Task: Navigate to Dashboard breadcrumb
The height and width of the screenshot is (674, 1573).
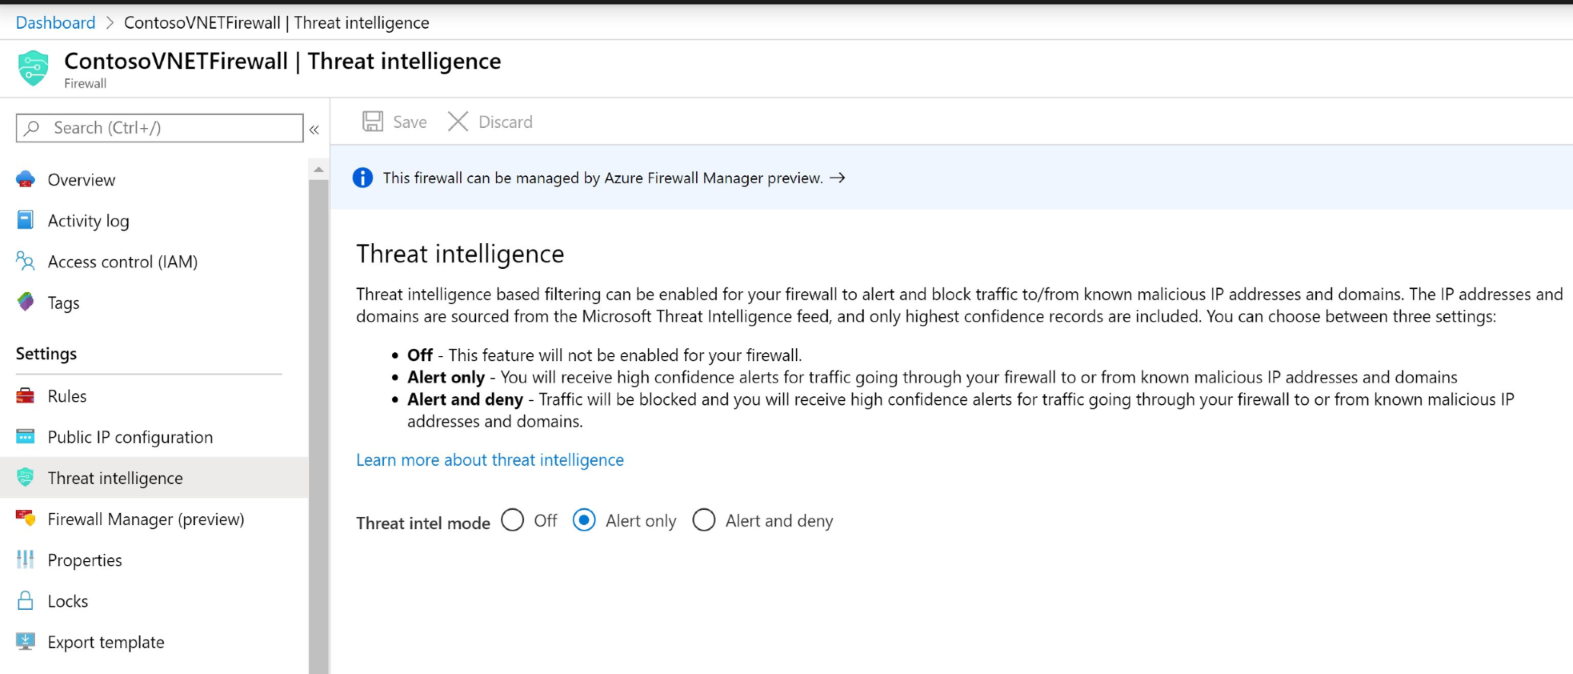Action: [56, 22]
